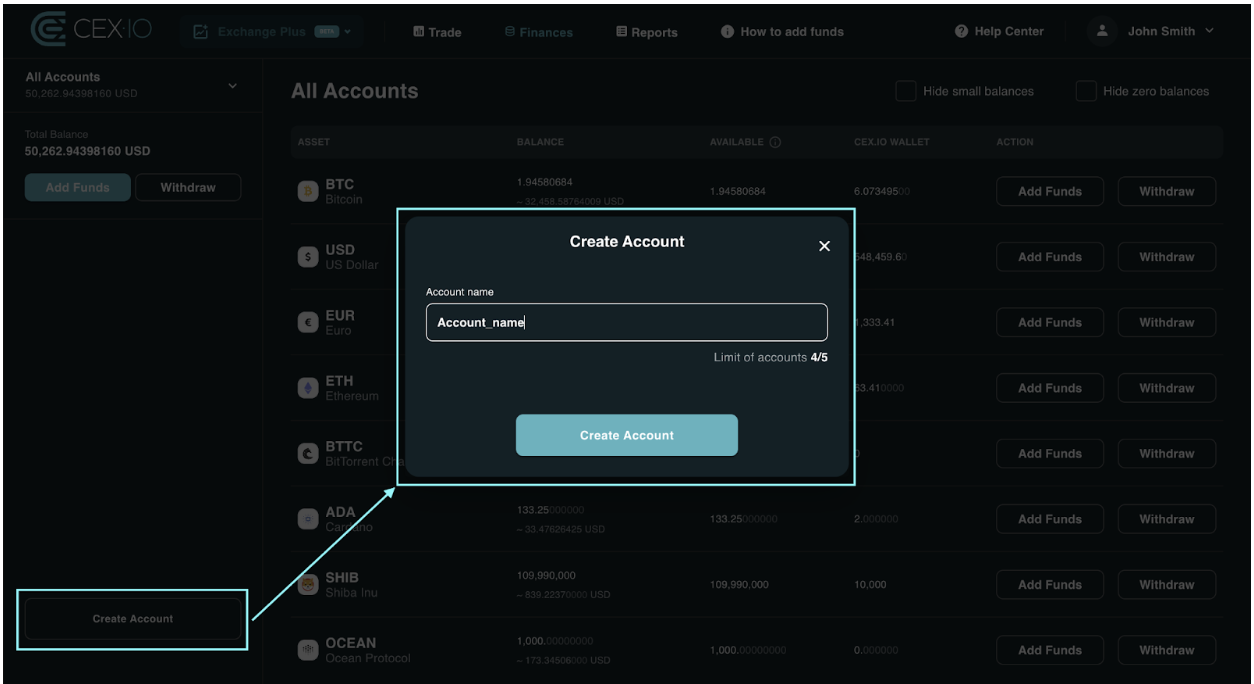This screenshot has width=1254, height=684.
Task: Click the ASSET column header
Action: (314, 142)
